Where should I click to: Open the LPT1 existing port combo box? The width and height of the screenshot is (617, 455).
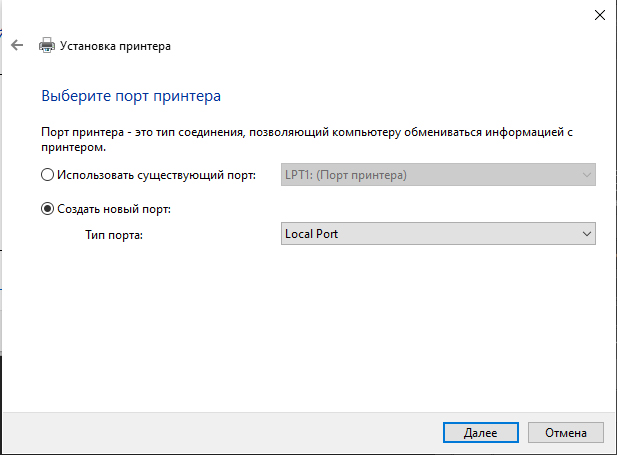point(438,174)
